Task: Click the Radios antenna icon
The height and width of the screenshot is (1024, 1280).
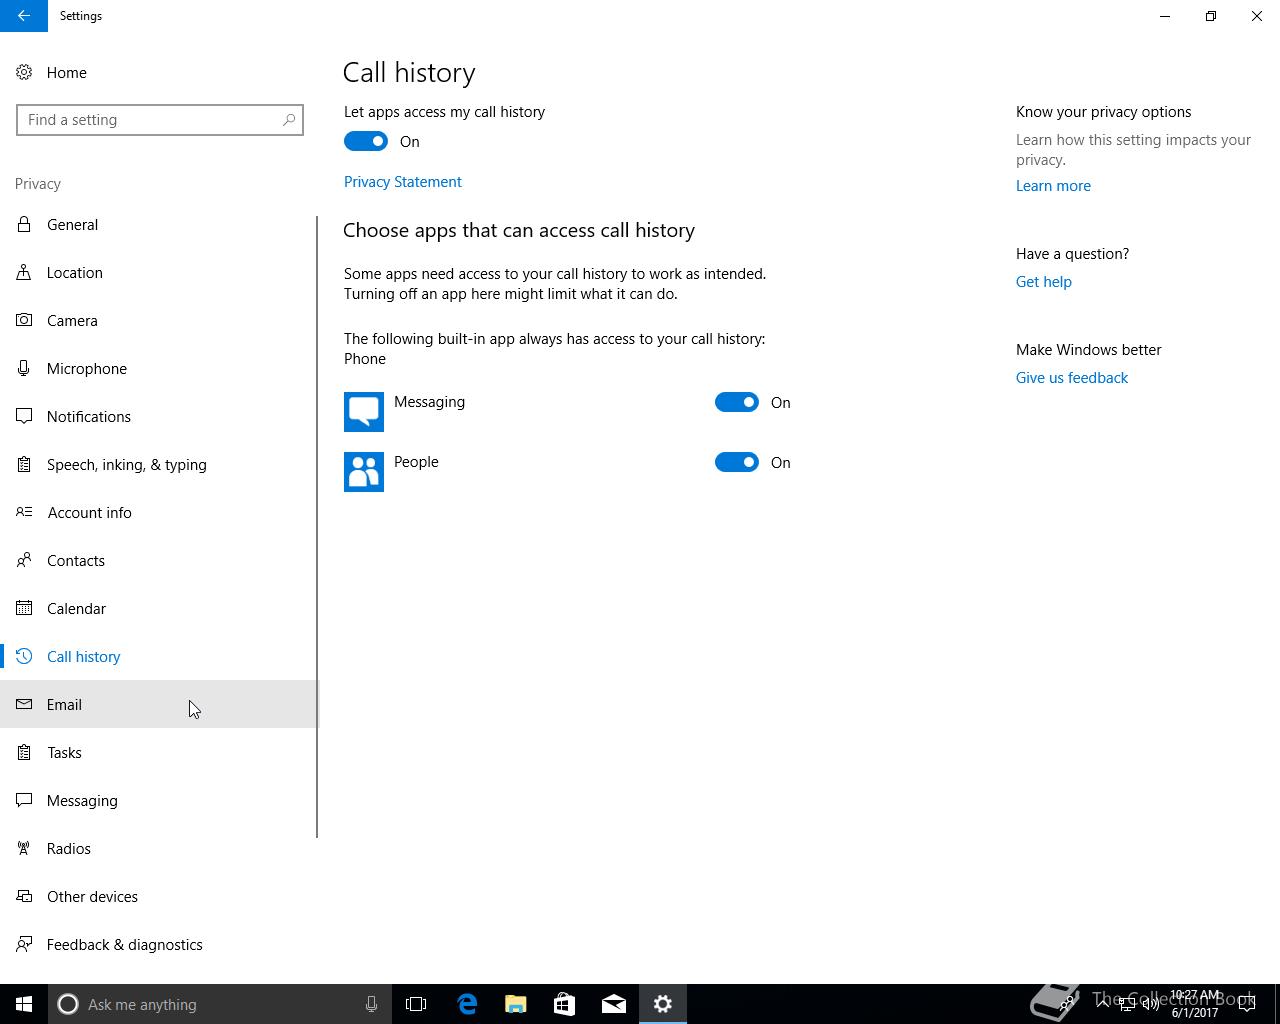Action: pos(24,848)
